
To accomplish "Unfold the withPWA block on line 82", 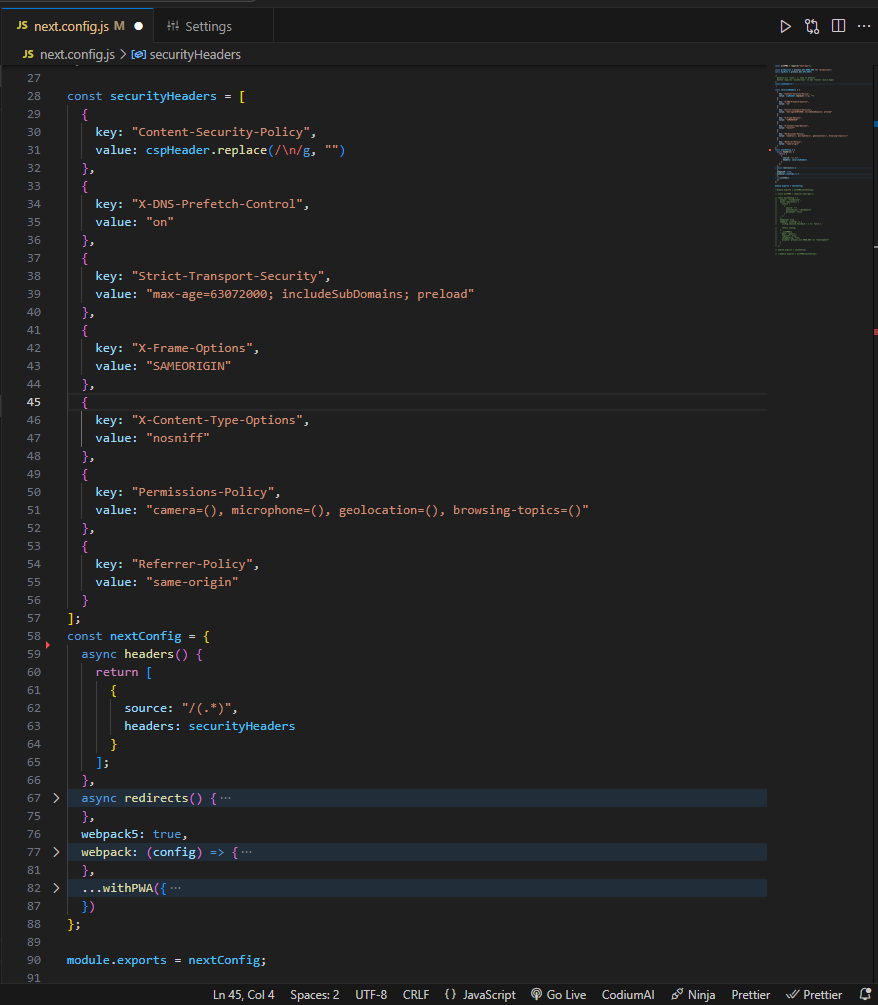I will pyautogui.click(x=56, y=888).
